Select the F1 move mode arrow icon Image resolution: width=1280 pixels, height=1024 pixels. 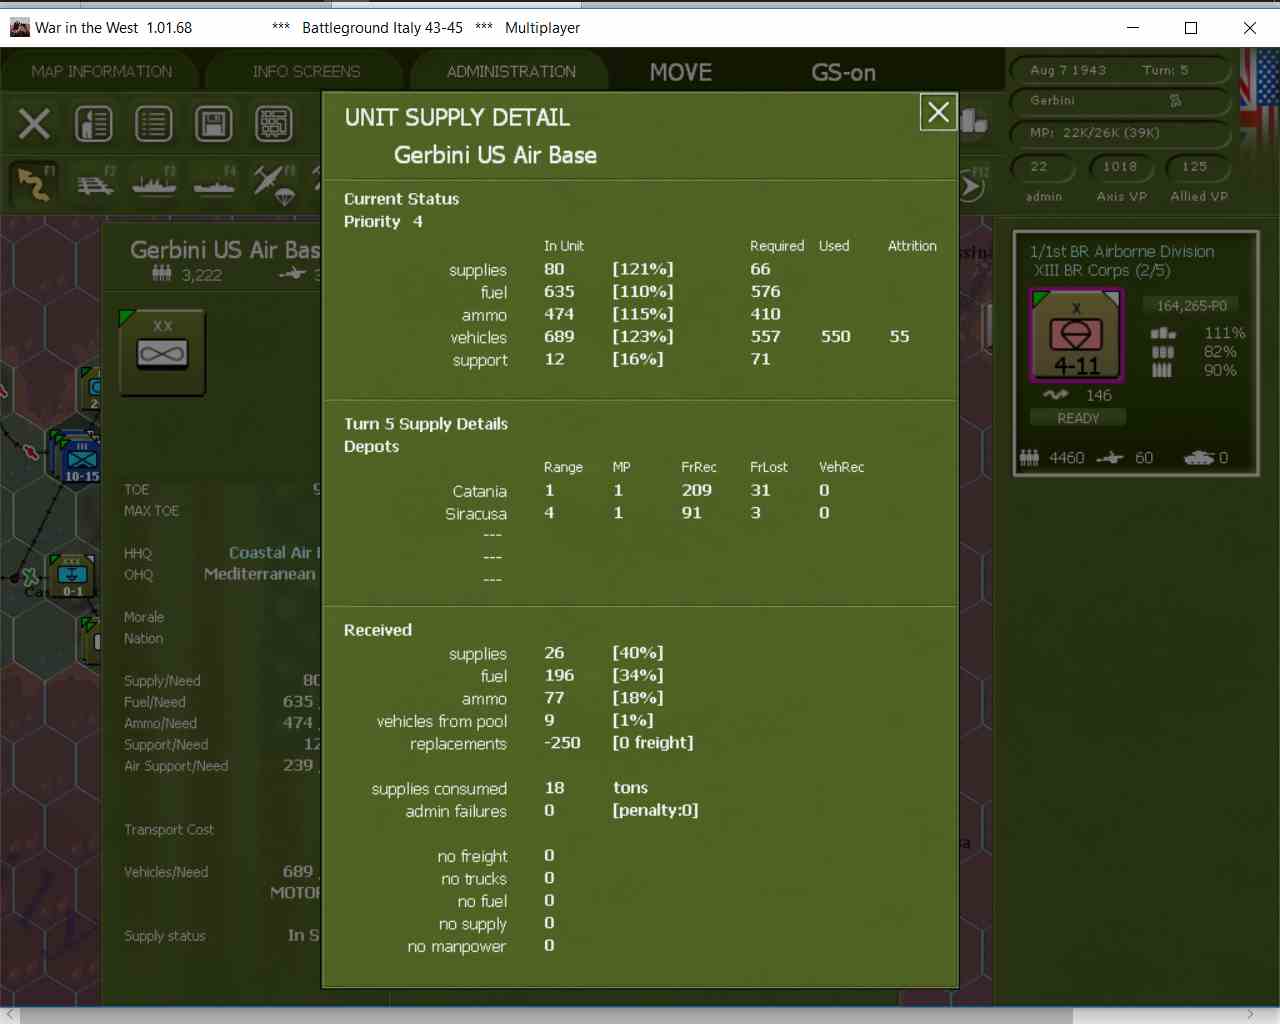tap(34, 183)
